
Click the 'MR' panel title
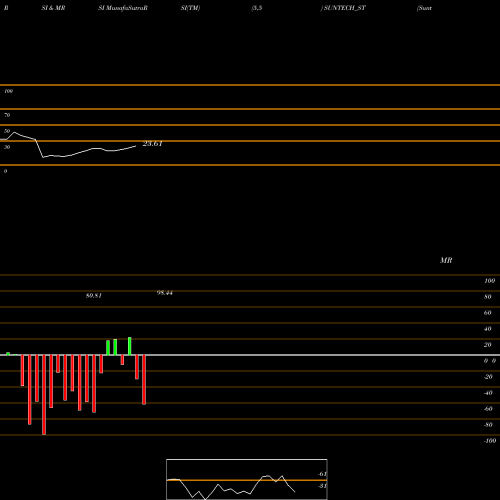click(x=446, y=260)
